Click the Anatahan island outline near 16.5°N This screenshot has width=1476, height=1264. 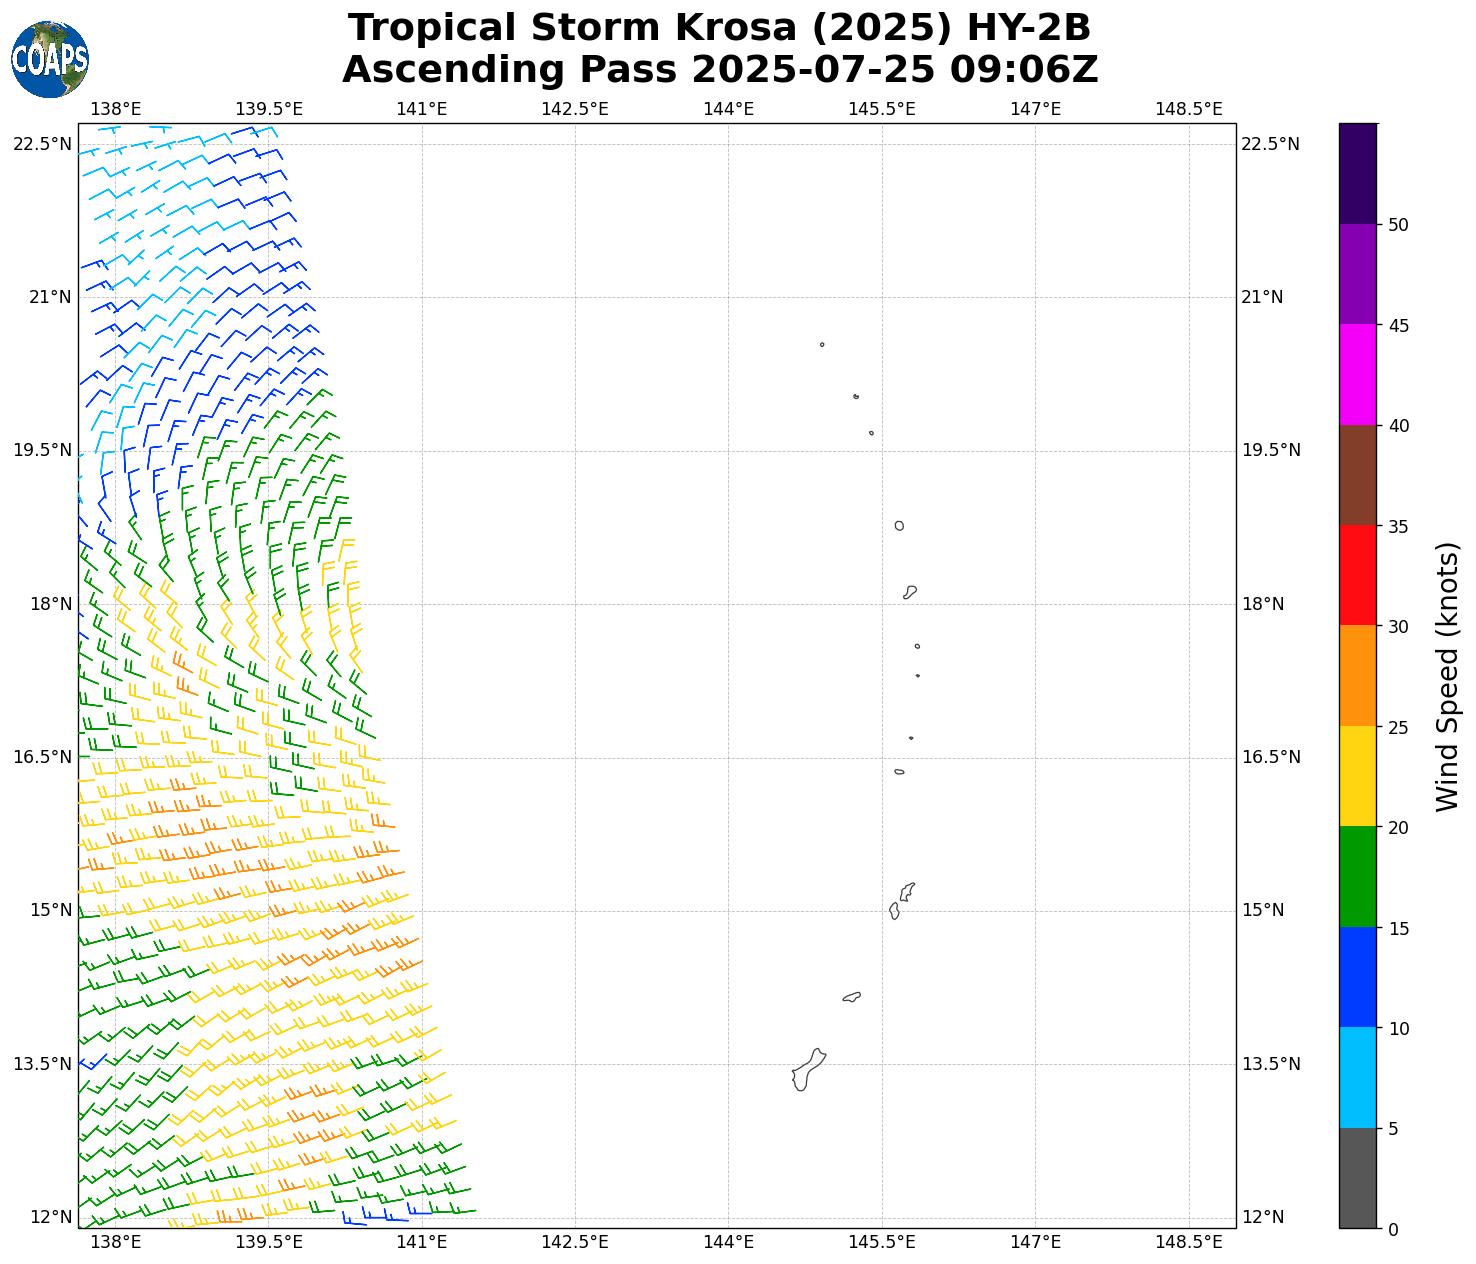[x=899, y=772]
